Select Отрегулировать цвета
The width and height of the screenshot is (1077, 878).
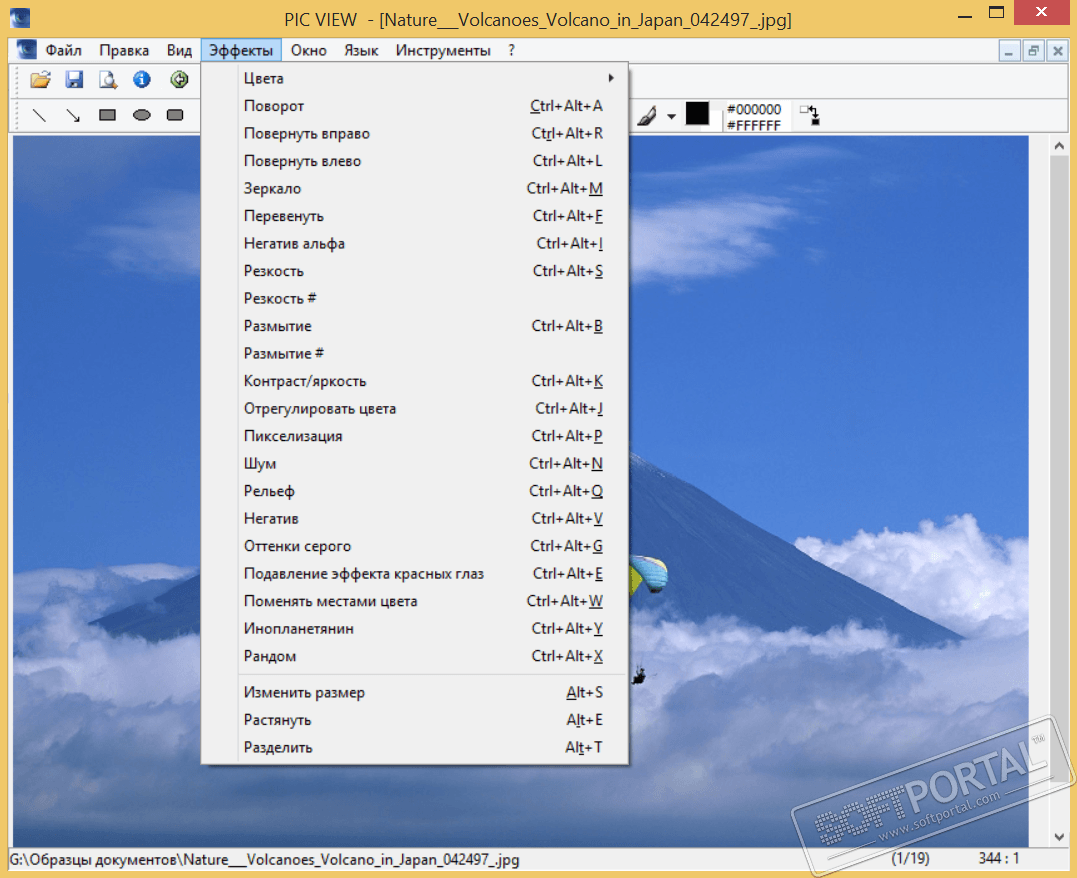415,408
